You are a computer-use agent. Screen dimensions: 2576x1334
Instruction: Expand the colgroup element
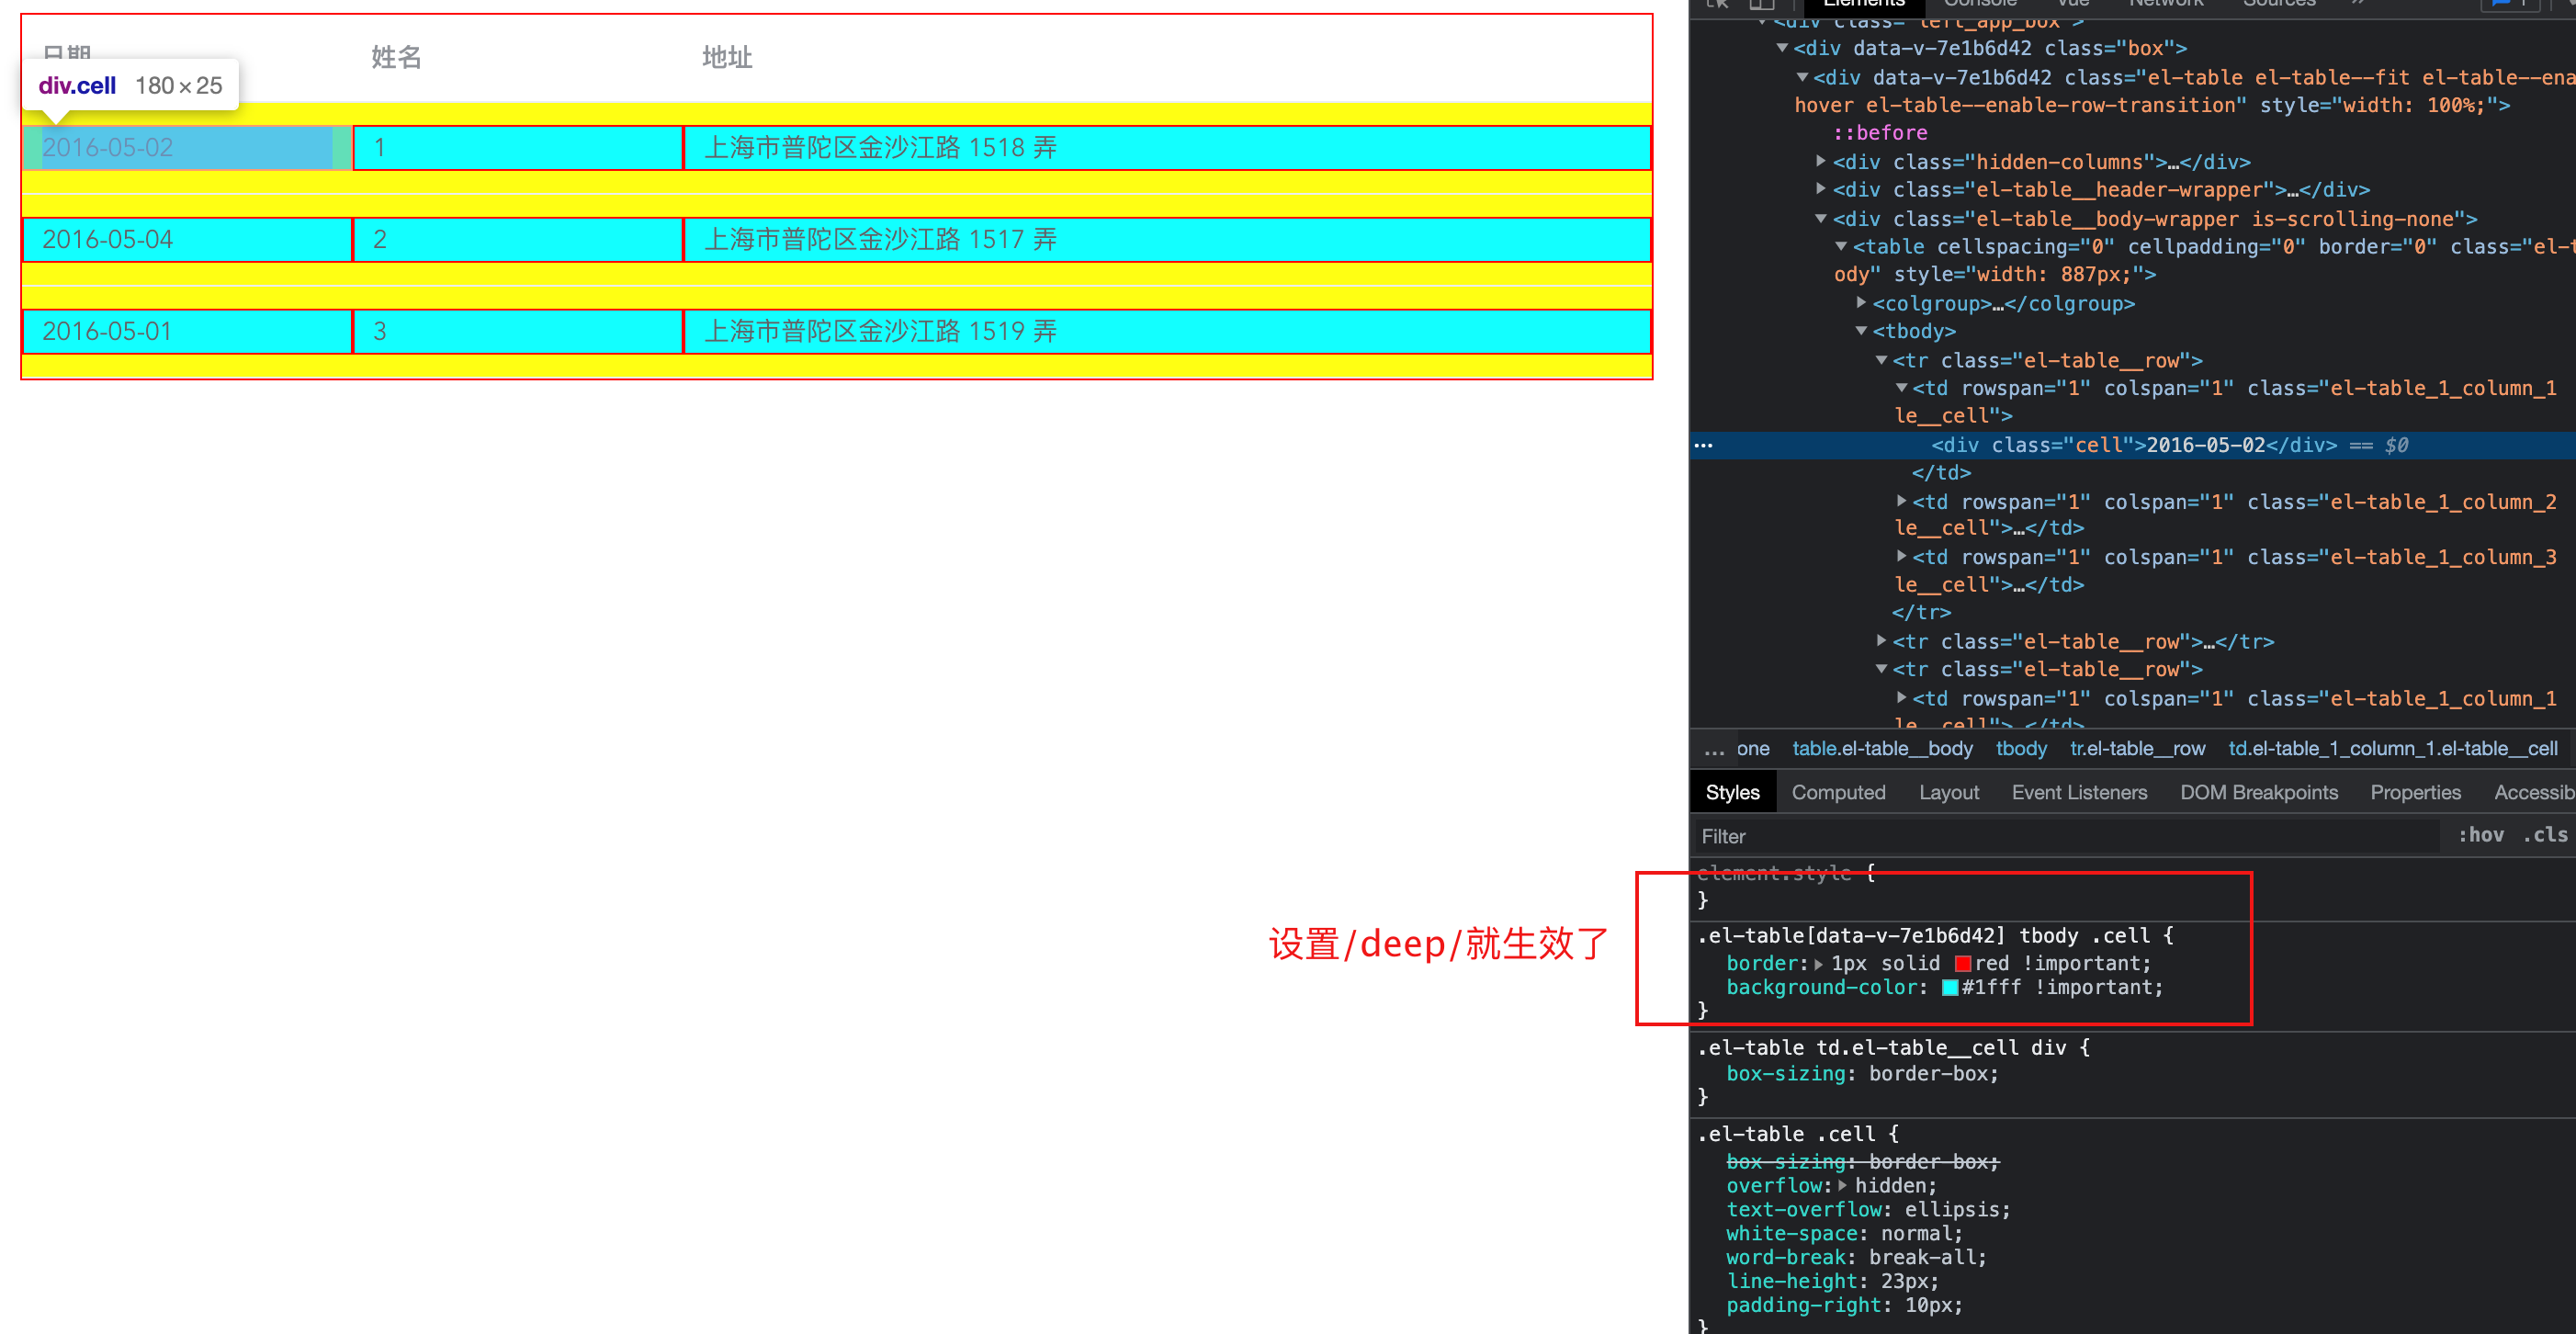[1861, 303]
